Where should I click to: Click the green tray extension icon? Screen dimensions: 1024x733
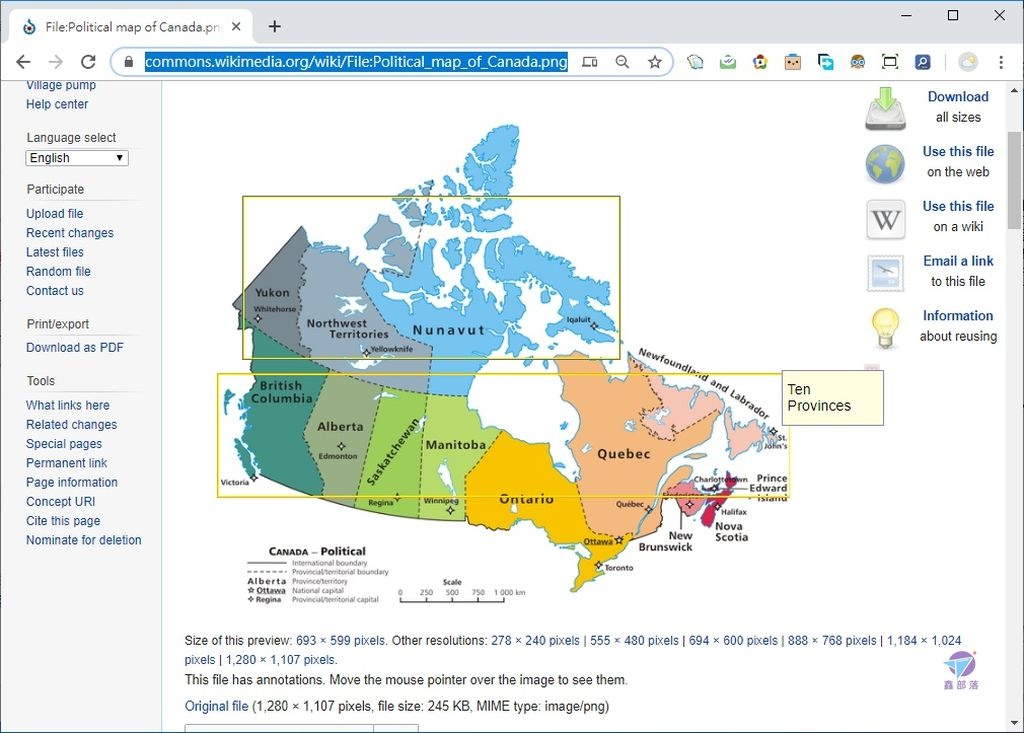pyautogui.click(x=728, y=62)
